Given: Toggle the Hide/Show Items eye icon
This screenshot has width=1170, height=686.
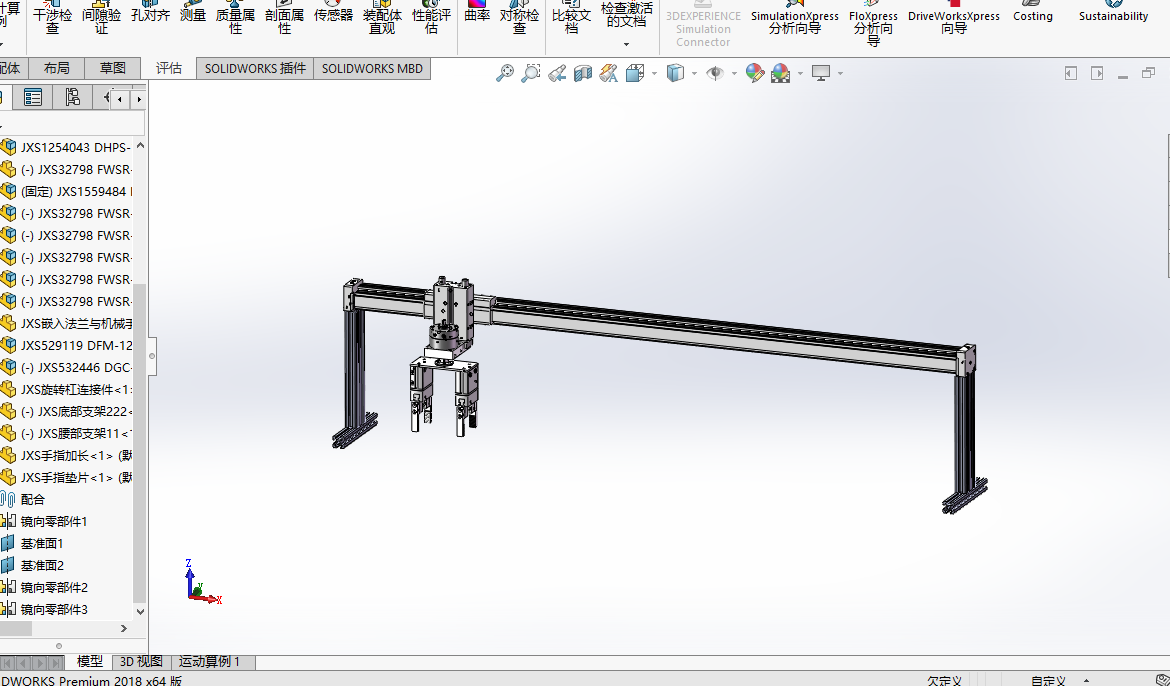Looking at the screenshot, I should (x=714, y=73).
